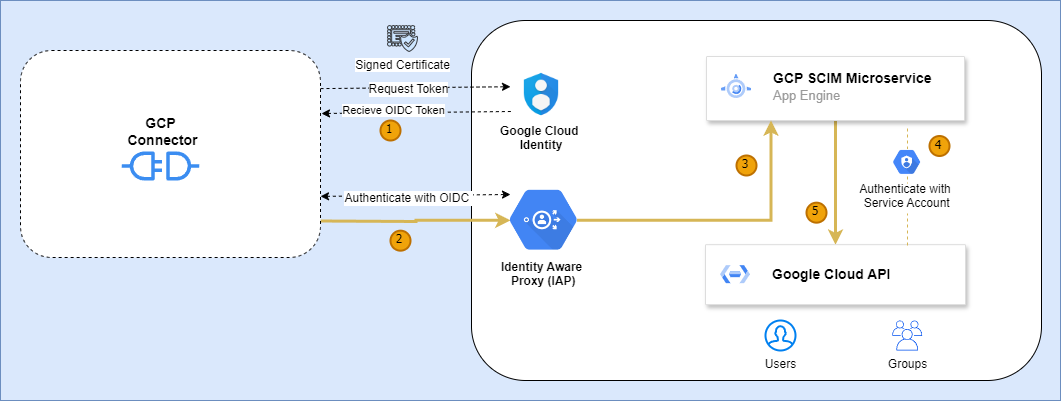Click the Signed Certificate icon
This screenshot has width=1061, height=401.
click(402, 38)
